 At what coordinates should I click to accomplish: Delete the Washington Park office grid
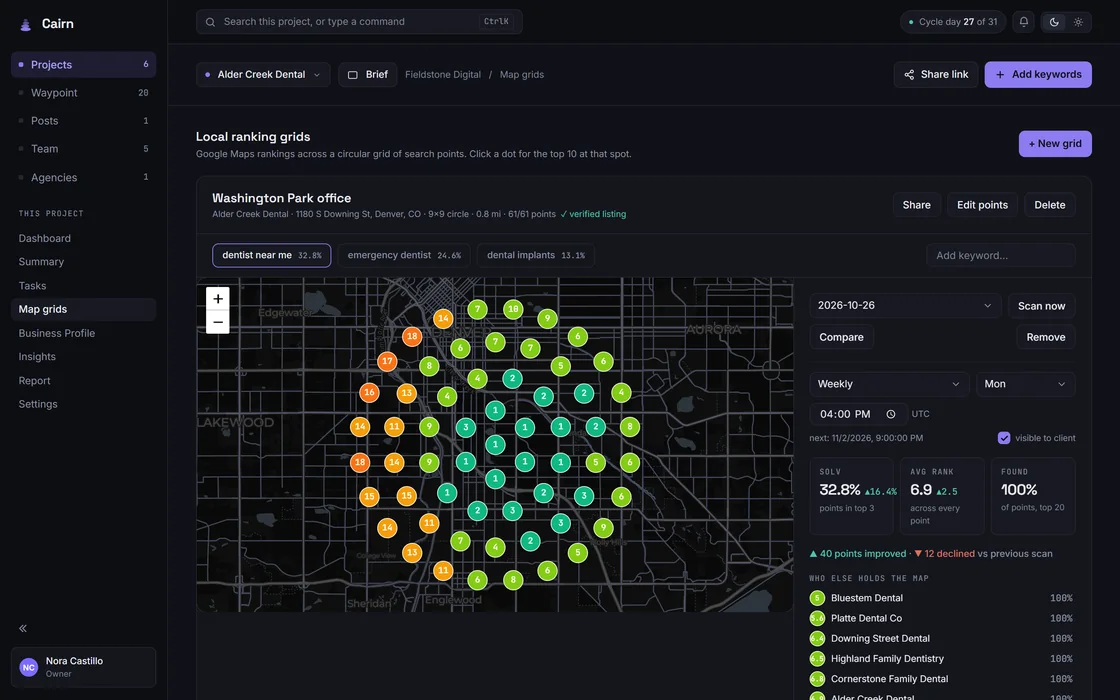click(1049, 205)
